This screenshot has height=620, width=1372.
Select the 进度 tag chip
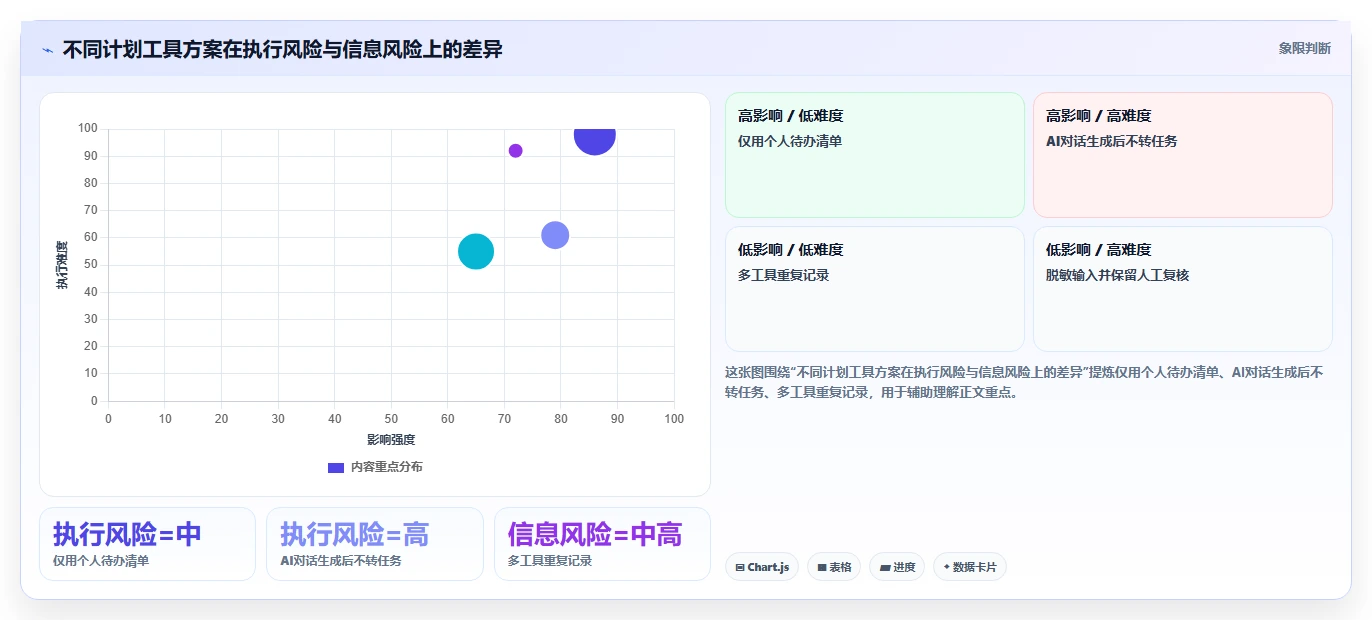click(897, 567)
